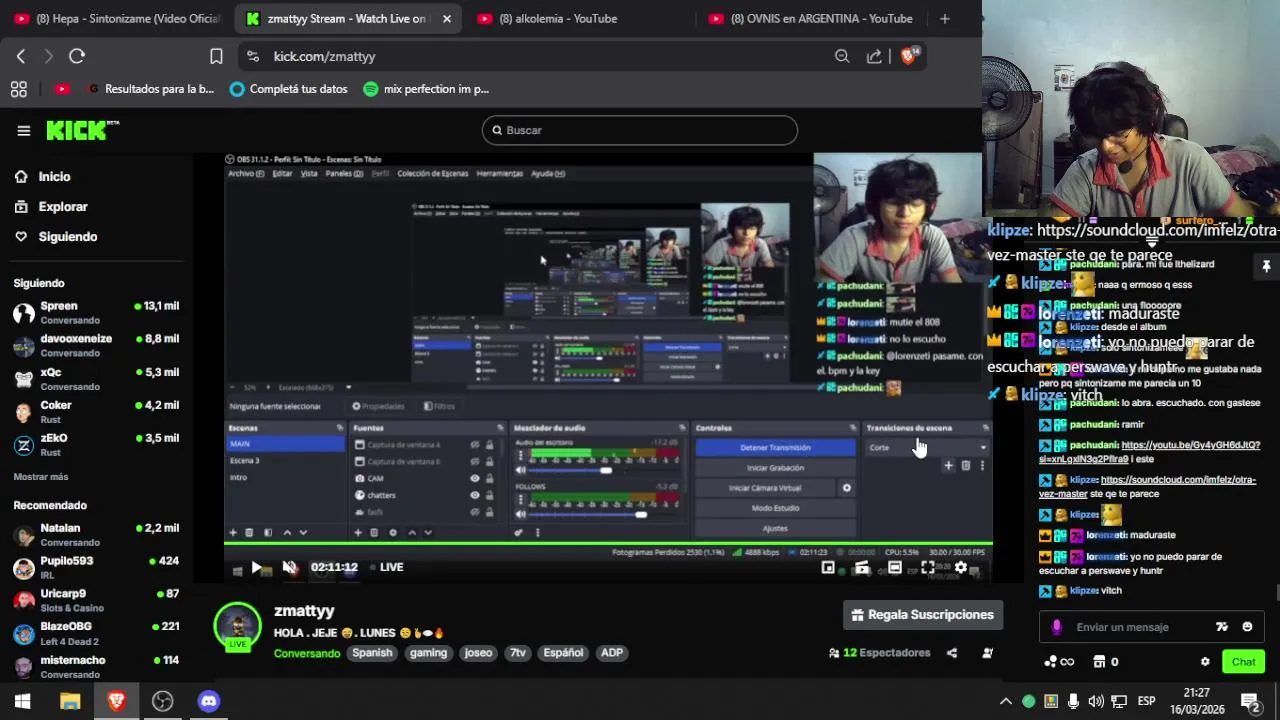
Task: Expand the system tray hidden icons chevron
Action: 1006,701
